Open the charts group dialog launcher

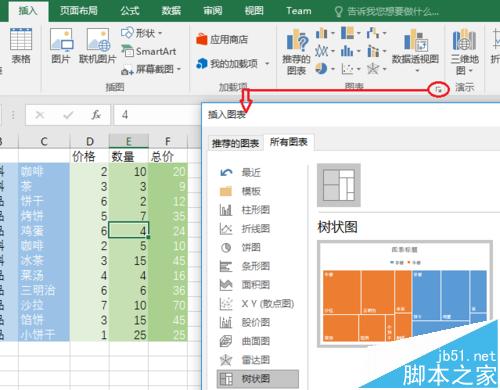click(439, 89)
